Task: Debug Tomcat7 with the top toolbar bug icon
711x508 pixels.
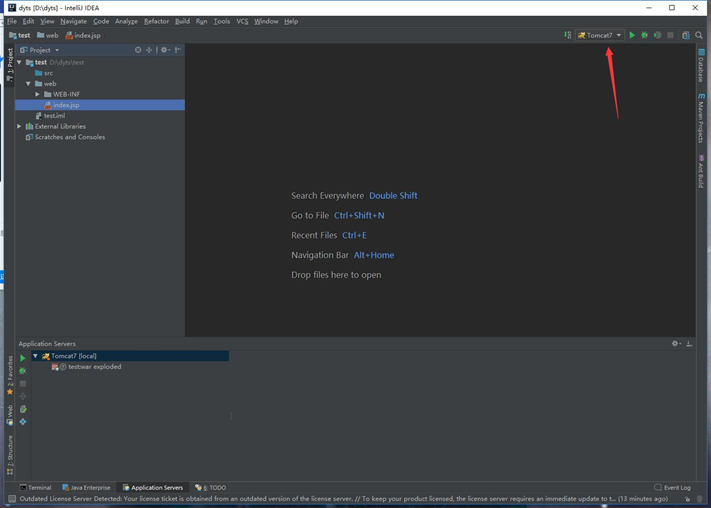Action: (644, 35)
